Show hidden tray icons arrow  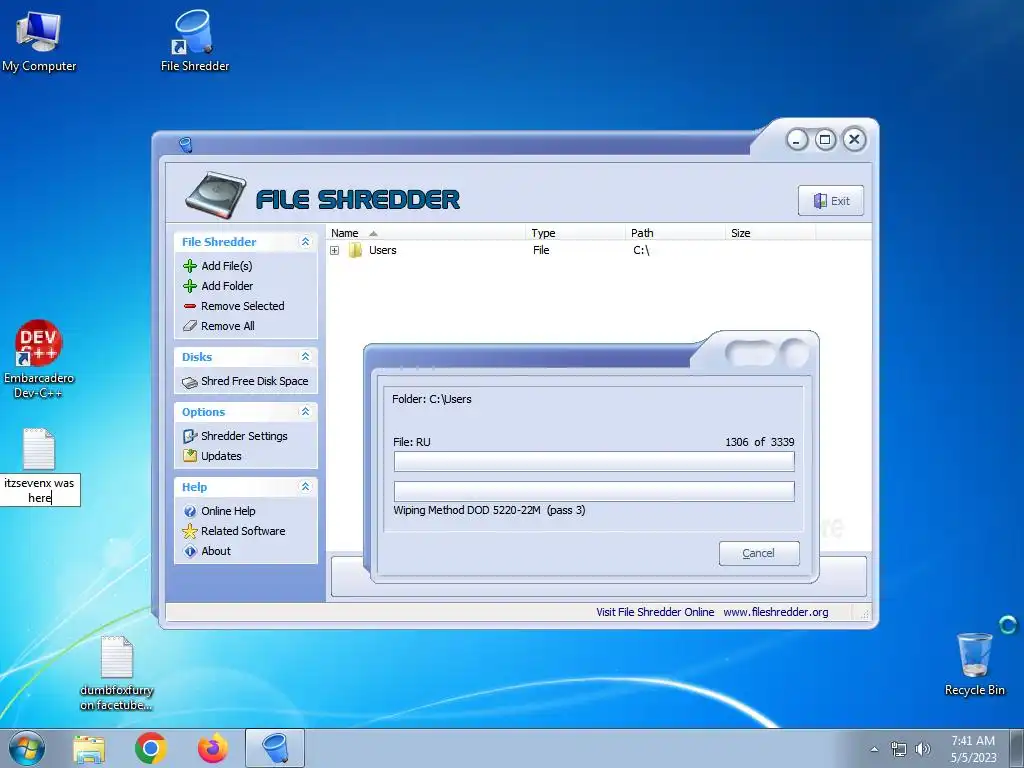874,749
